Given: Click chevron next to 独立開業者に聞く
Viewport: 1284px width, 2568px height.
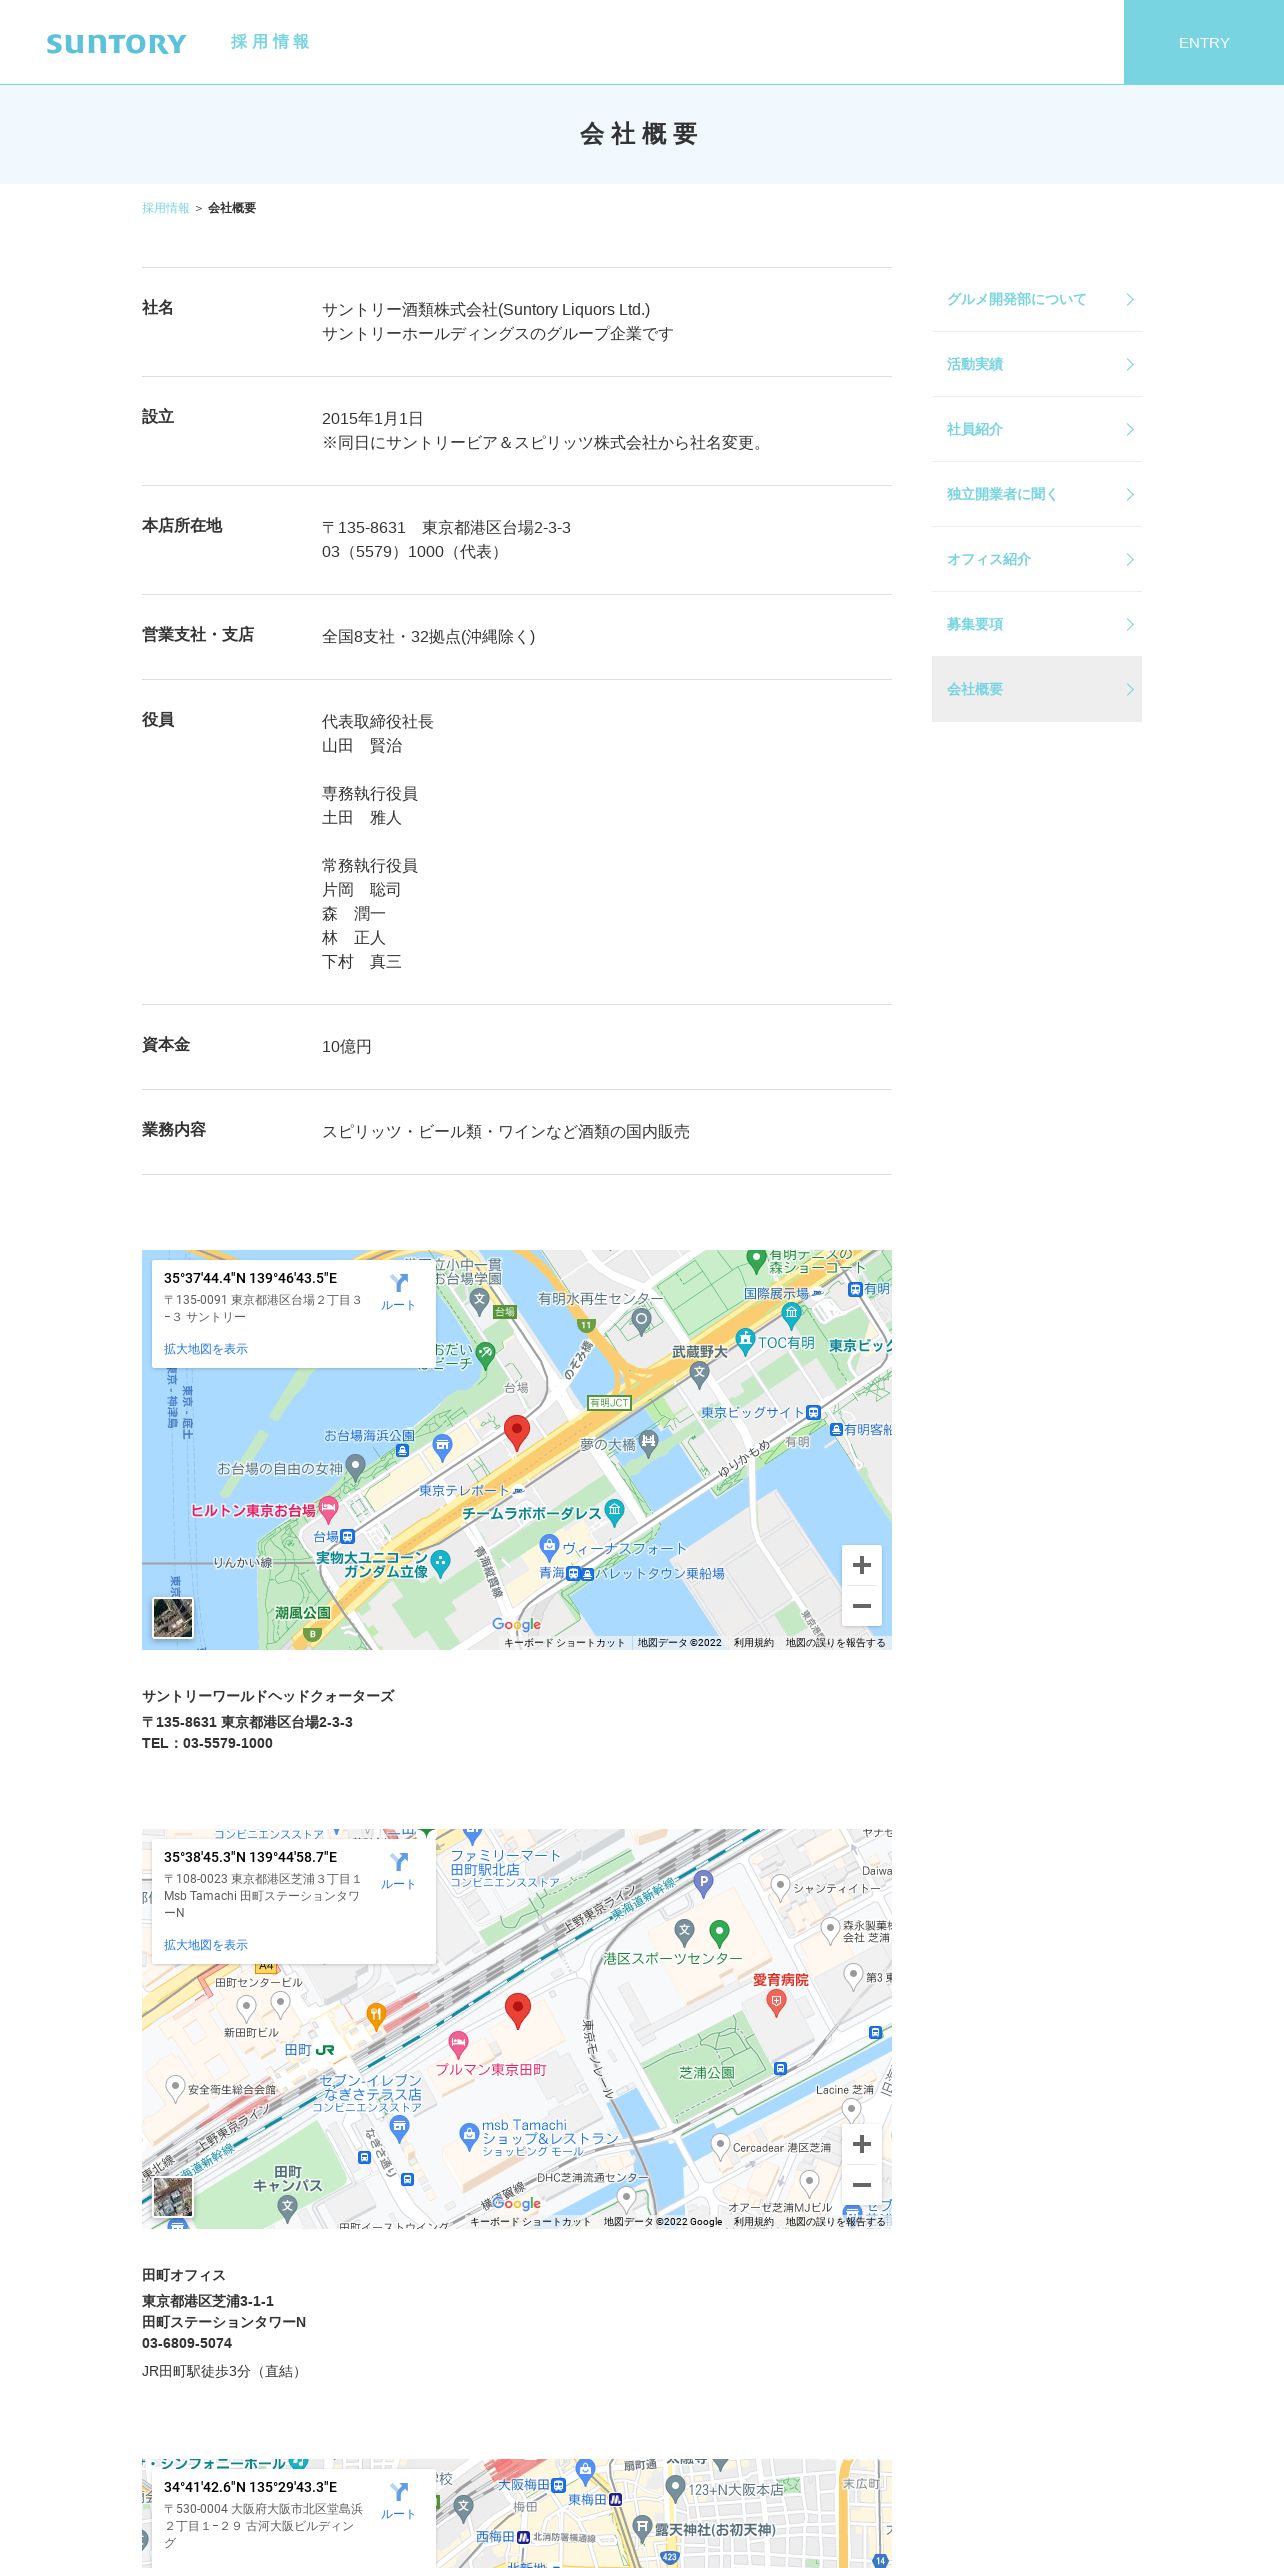Looking at the screenshot, I should (1130, 494).
